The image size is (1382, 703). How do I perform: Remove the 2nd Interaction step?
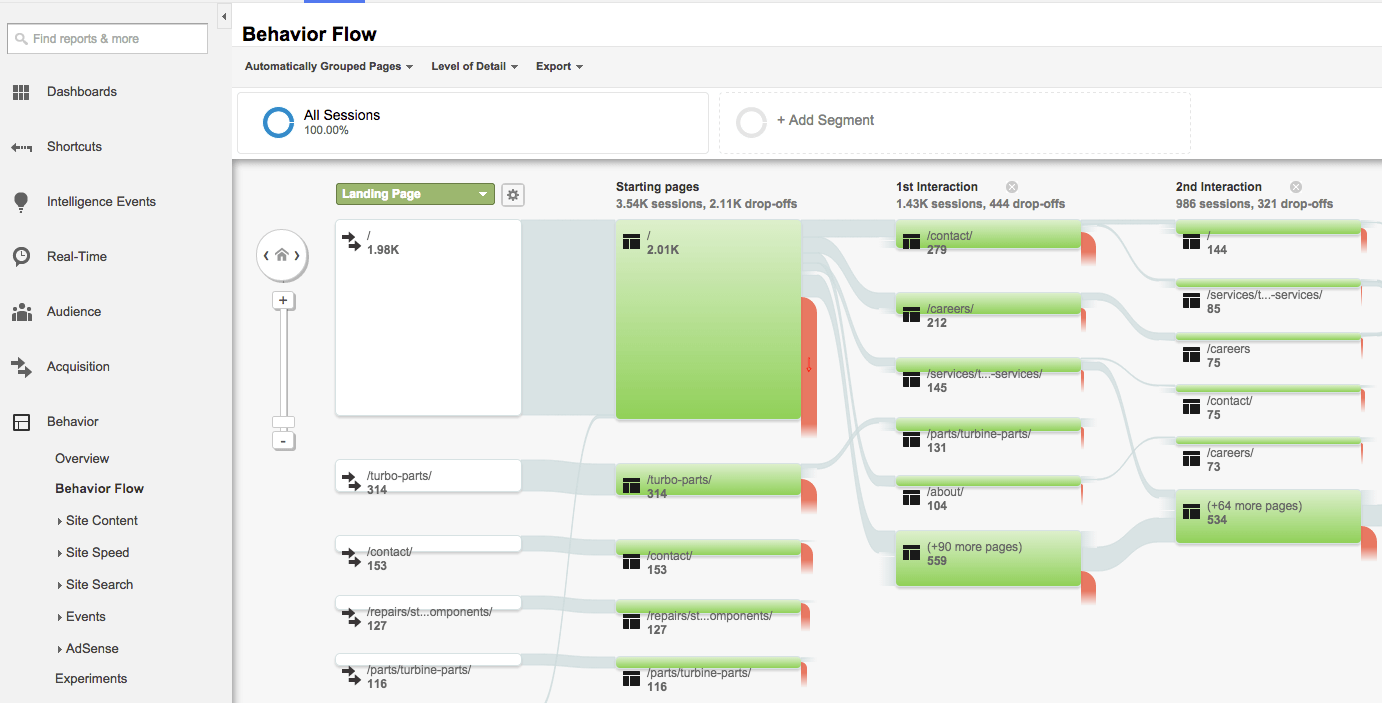(x=1296, y=186)
